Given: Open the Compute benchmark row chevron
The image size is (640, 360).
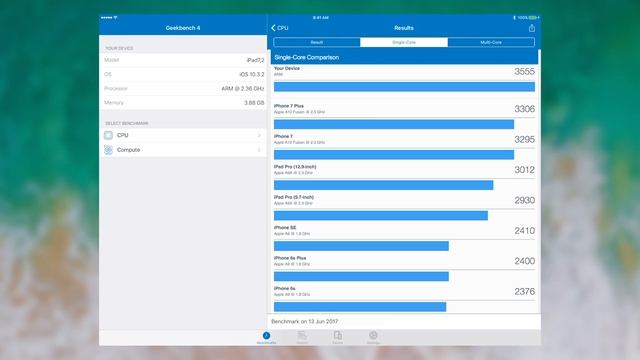Looking at the screenshot, I should tap(259, 150).
